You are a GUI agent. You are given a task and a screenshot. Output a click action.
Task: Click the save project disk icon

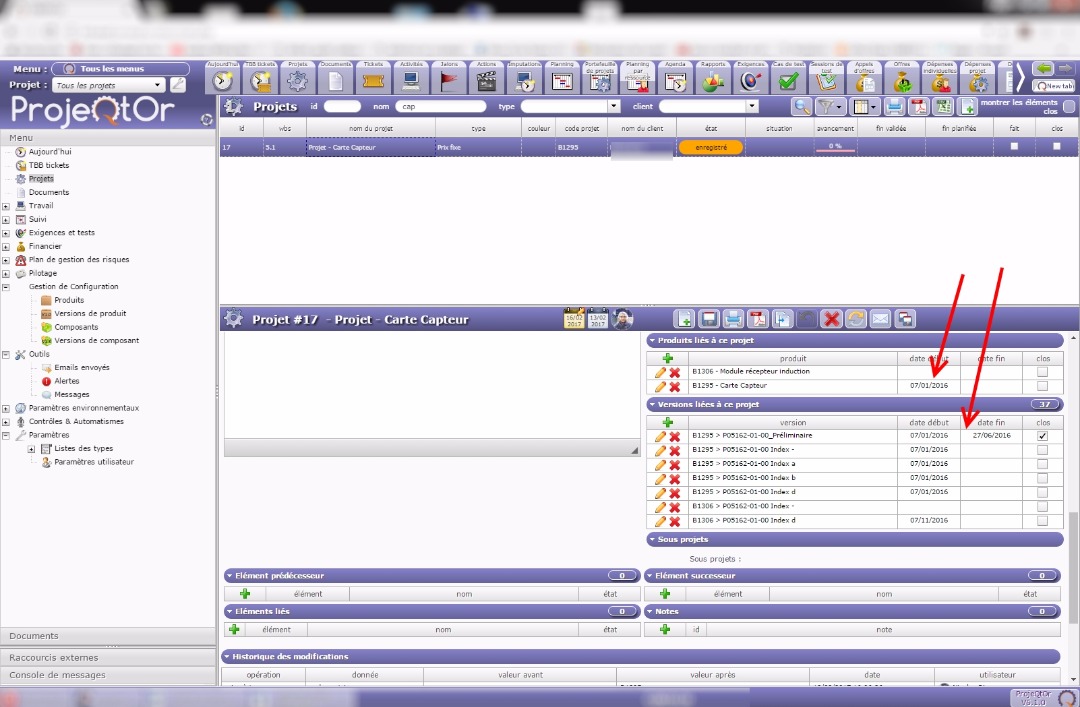coord(709,319)
